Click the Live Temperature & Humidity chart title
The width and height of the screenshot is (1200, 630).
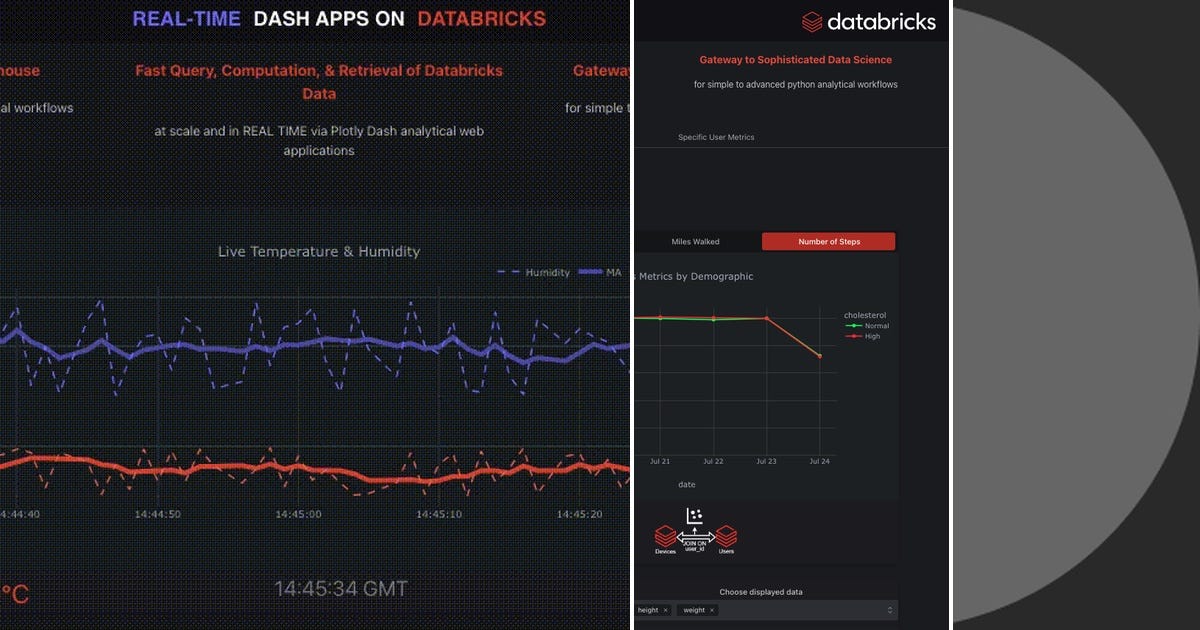coord(318,251)
